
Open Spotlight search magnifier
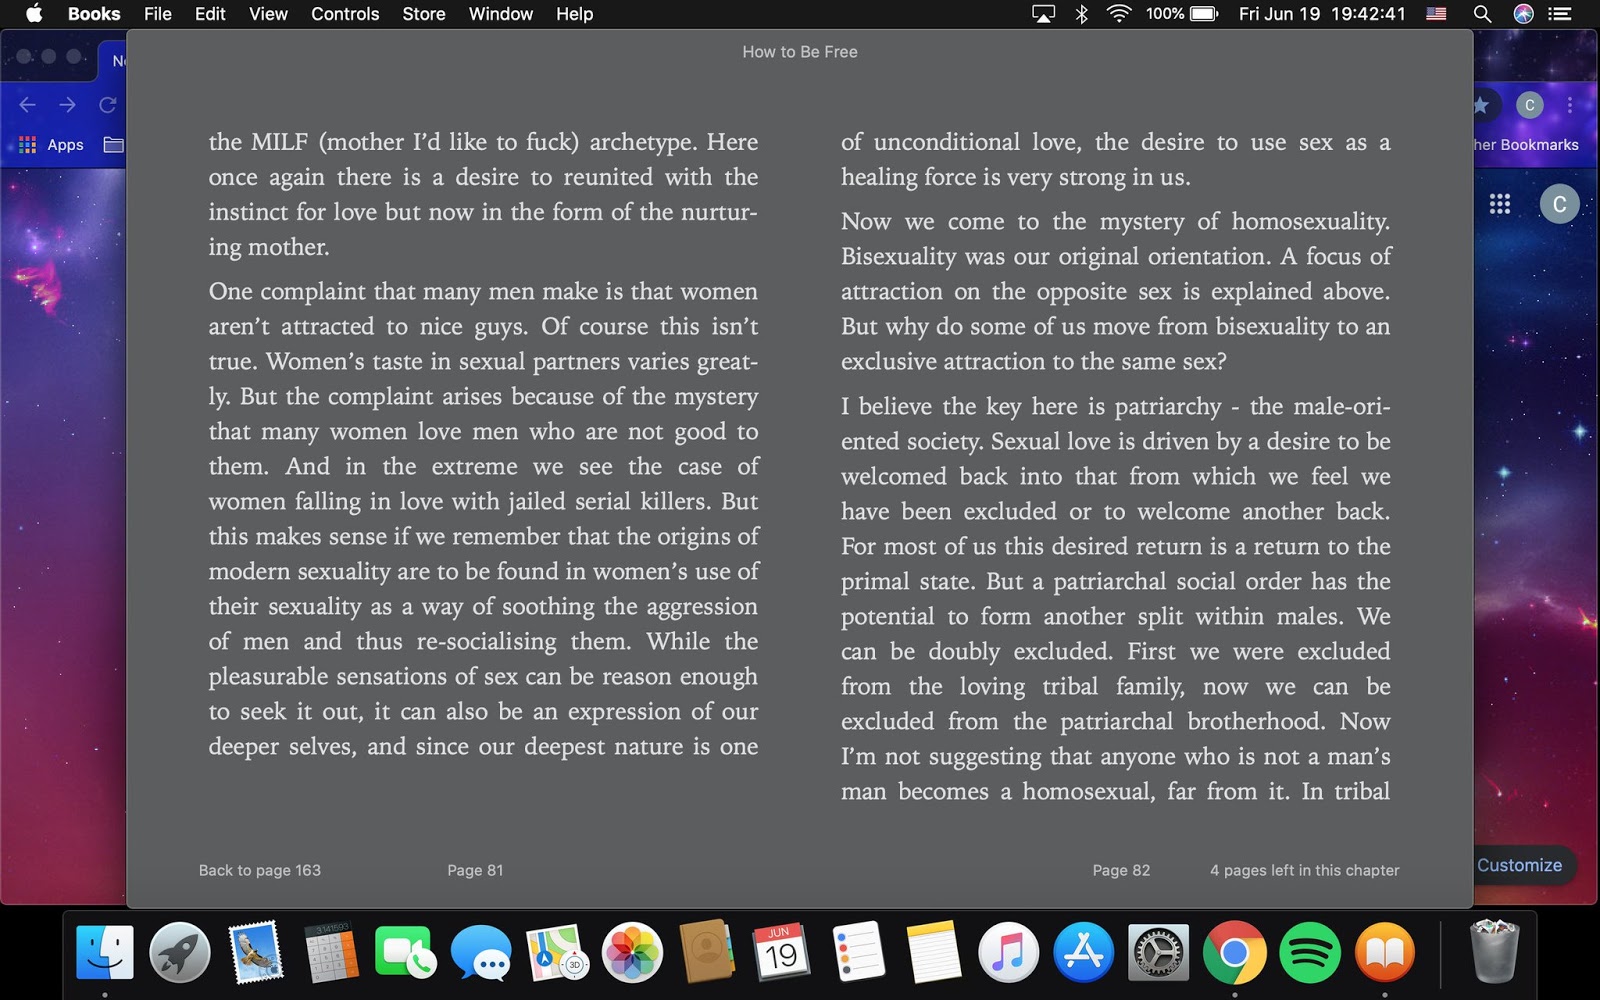[x=1483, y=14]
